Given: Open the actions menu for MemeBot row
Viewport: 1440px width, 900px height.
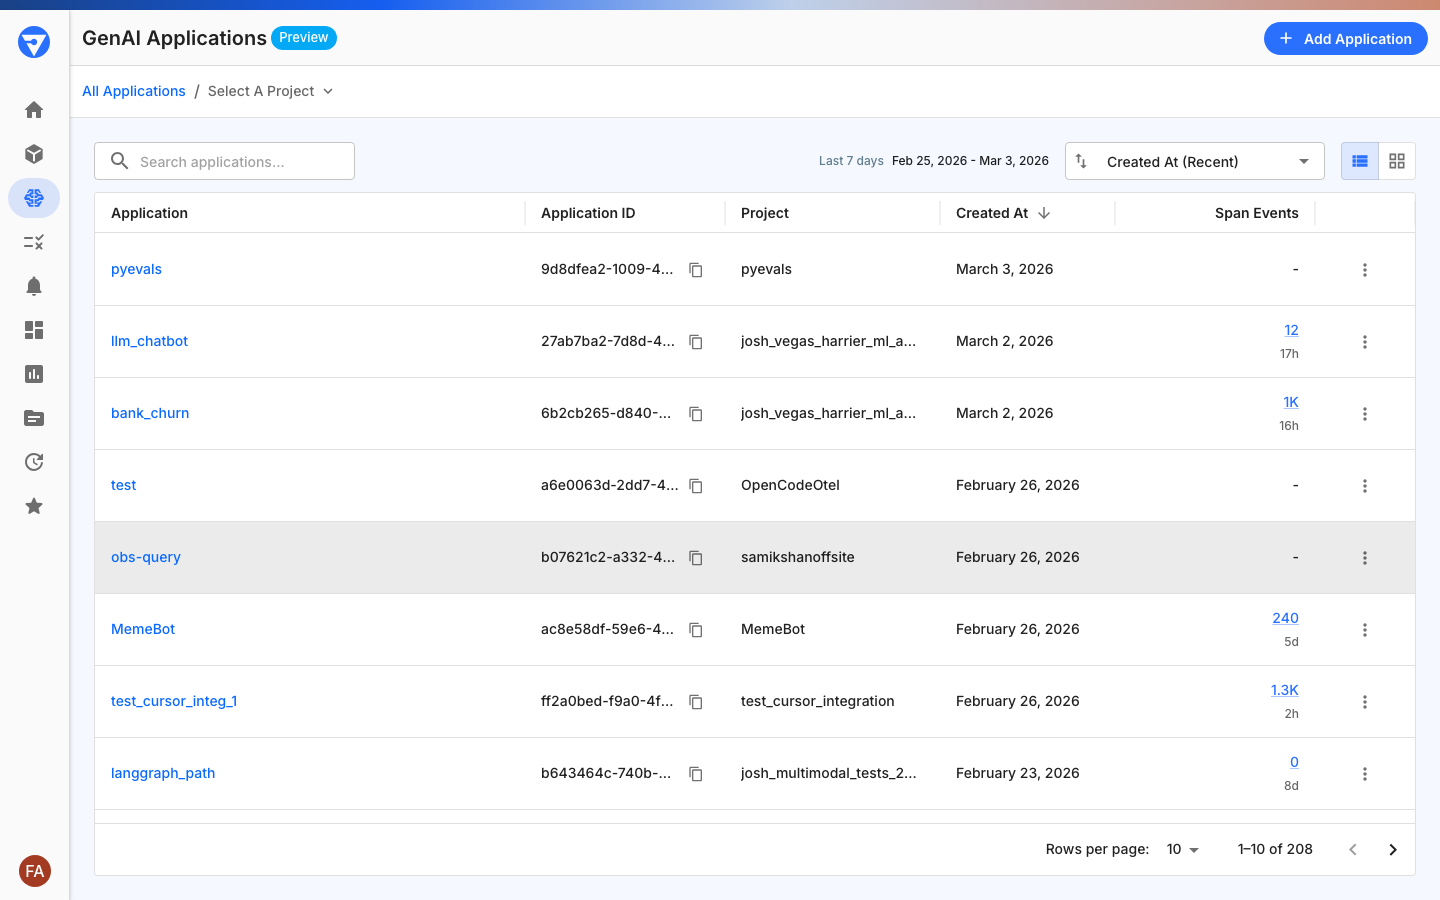Looking at the screenshot, I should pos(1365,629).
